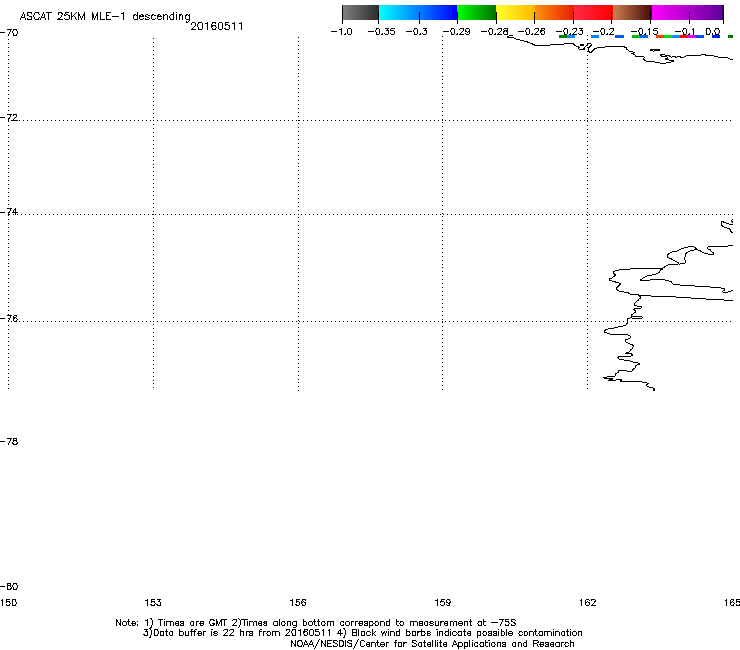Image resolution: width=740 pixels, height=650 pixels.
Task: Click the gray segment of the color bar
Action: pos(361,13)
